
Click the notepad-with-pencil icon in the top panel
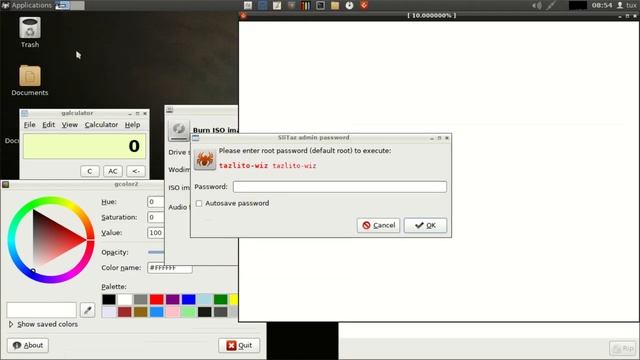point(277,5)
